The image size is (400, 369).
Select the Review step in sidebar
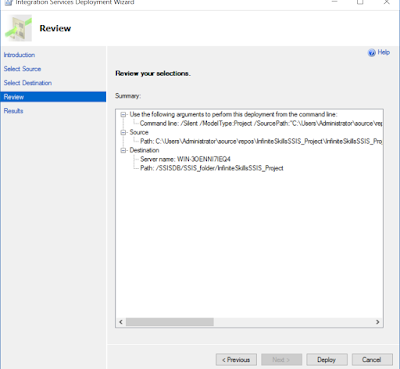point(53,97)
